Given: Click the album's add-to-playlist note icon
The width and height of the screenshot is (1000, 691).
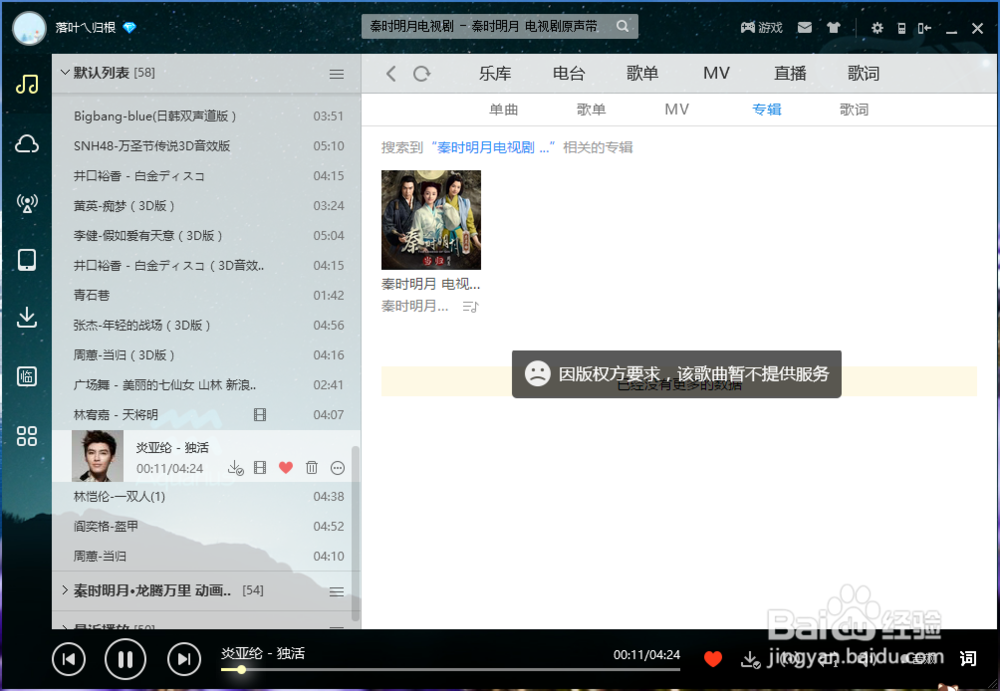Looking at the screenshot, I should [471, 307].
